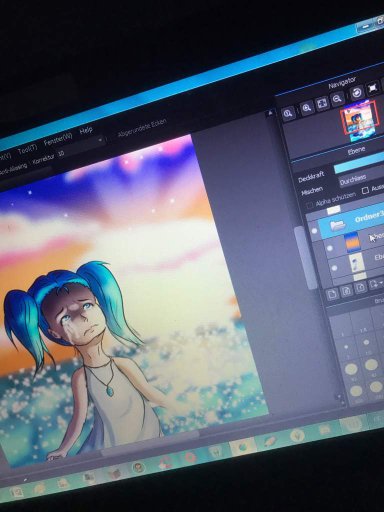Image resolution: width=384 pixels, height=512 pixels.
Task: Open the Mischen blend mode dropdown
Action: click(361, 179)
